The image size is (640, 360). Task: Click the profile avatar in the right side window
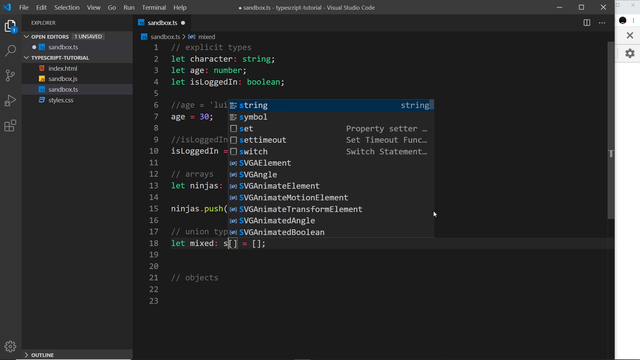tap(623, 20)
